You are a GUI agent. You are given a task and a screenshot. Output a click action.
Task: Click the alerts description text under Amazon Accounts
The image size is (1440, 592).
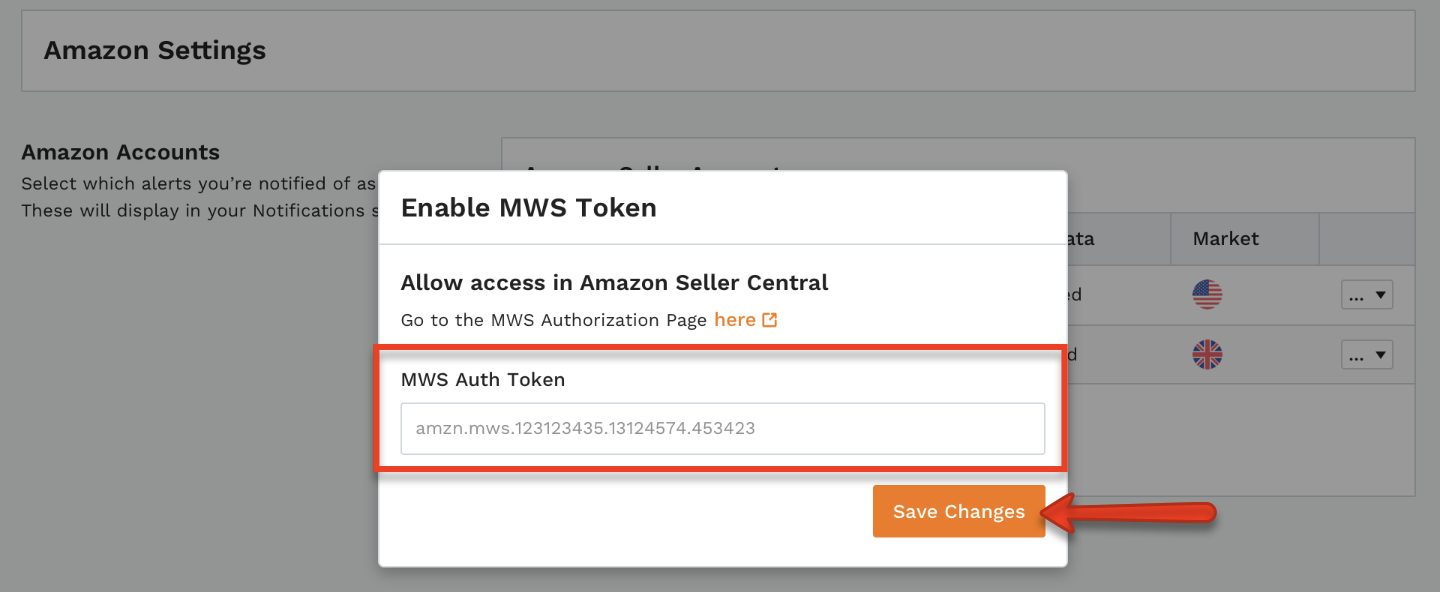click(x=200, y=197)
